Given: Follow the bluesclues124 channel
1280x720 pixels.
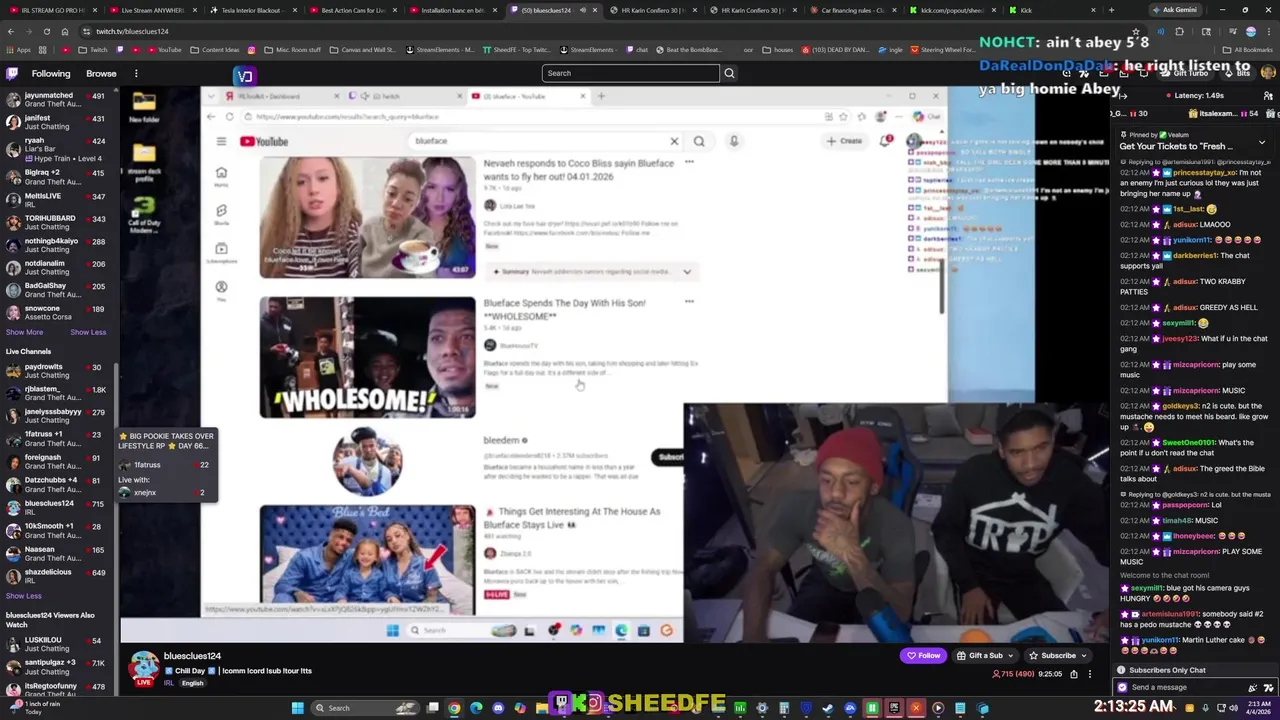Looking at the screenshot, I should [x=923, y=656].
